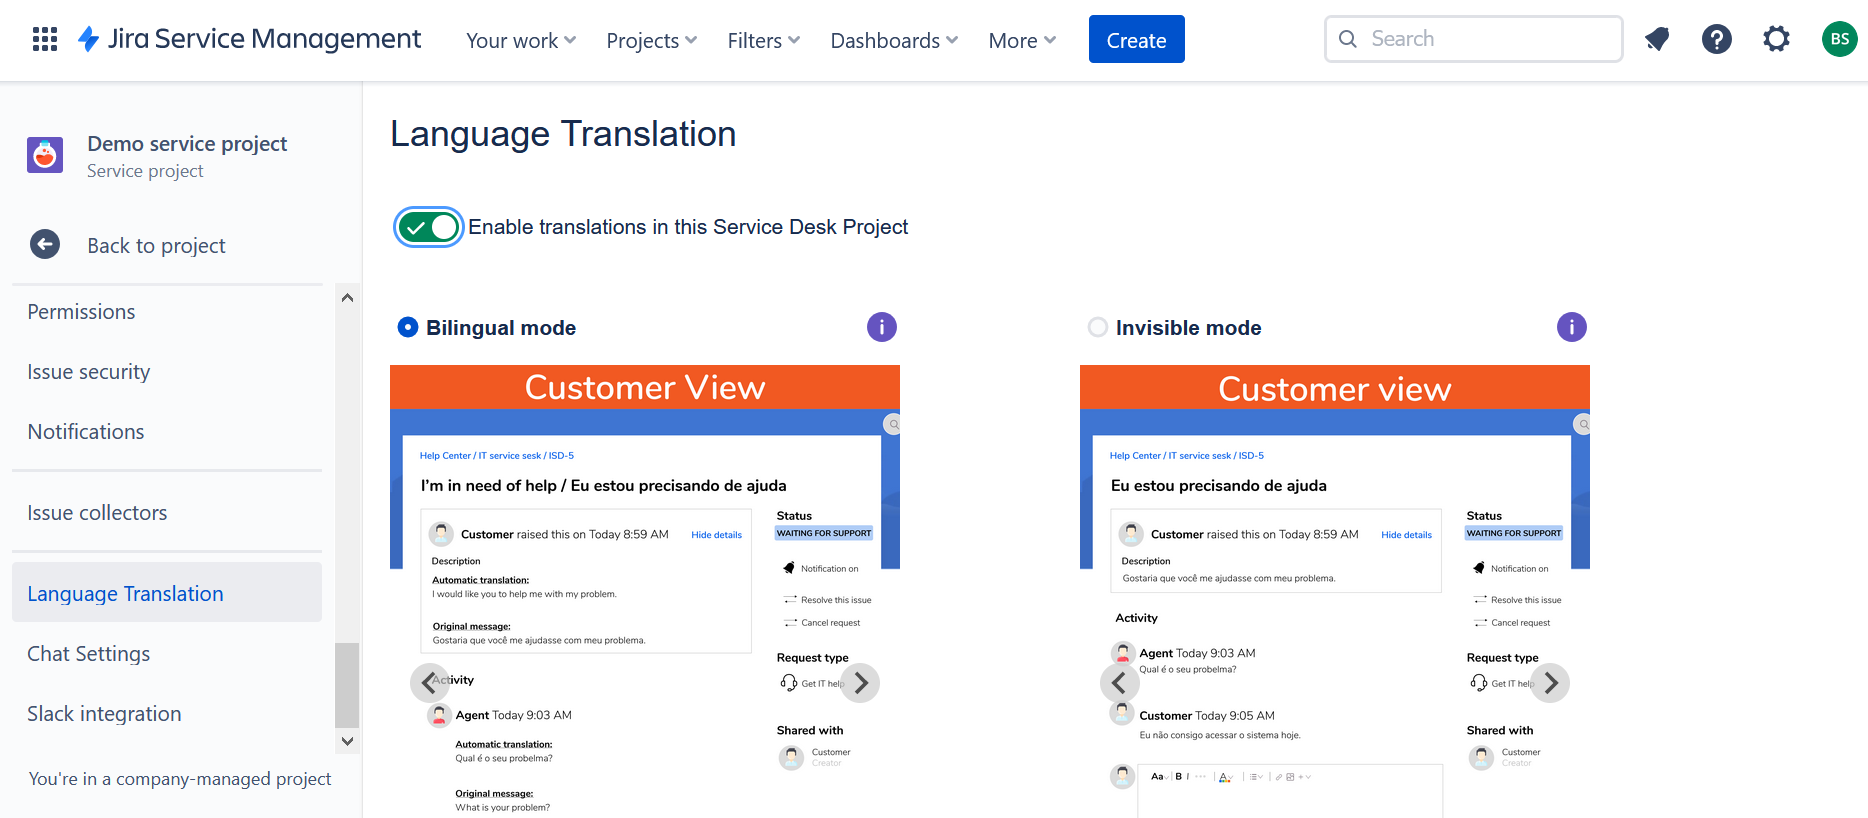Expand the Filters dropdown
1868x818 pixels.
[764, 41]
